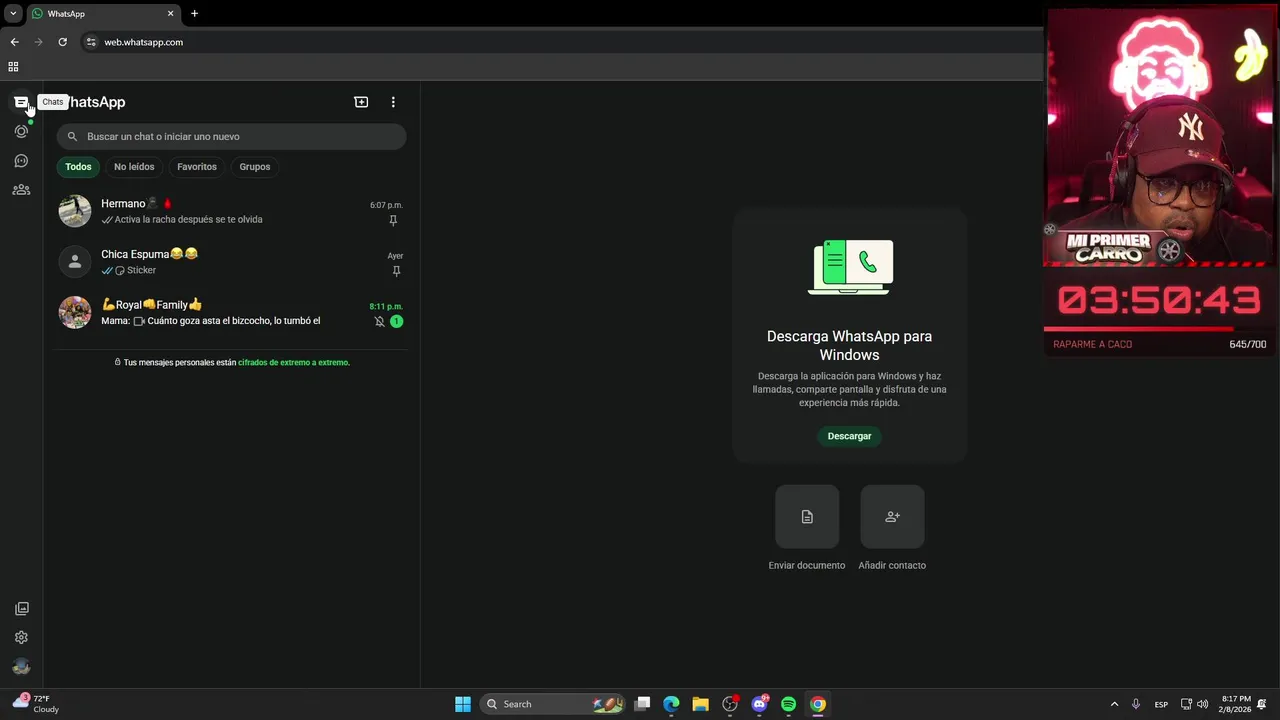This screenshot has width=1280, height=720.
Task: Open the Chica Espuma conversation name
Action: pos(149,254)
